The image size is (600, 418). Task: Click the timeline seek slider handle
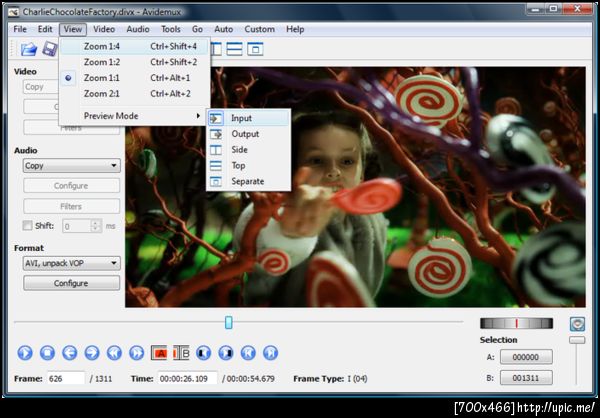(x=228, y=322)
